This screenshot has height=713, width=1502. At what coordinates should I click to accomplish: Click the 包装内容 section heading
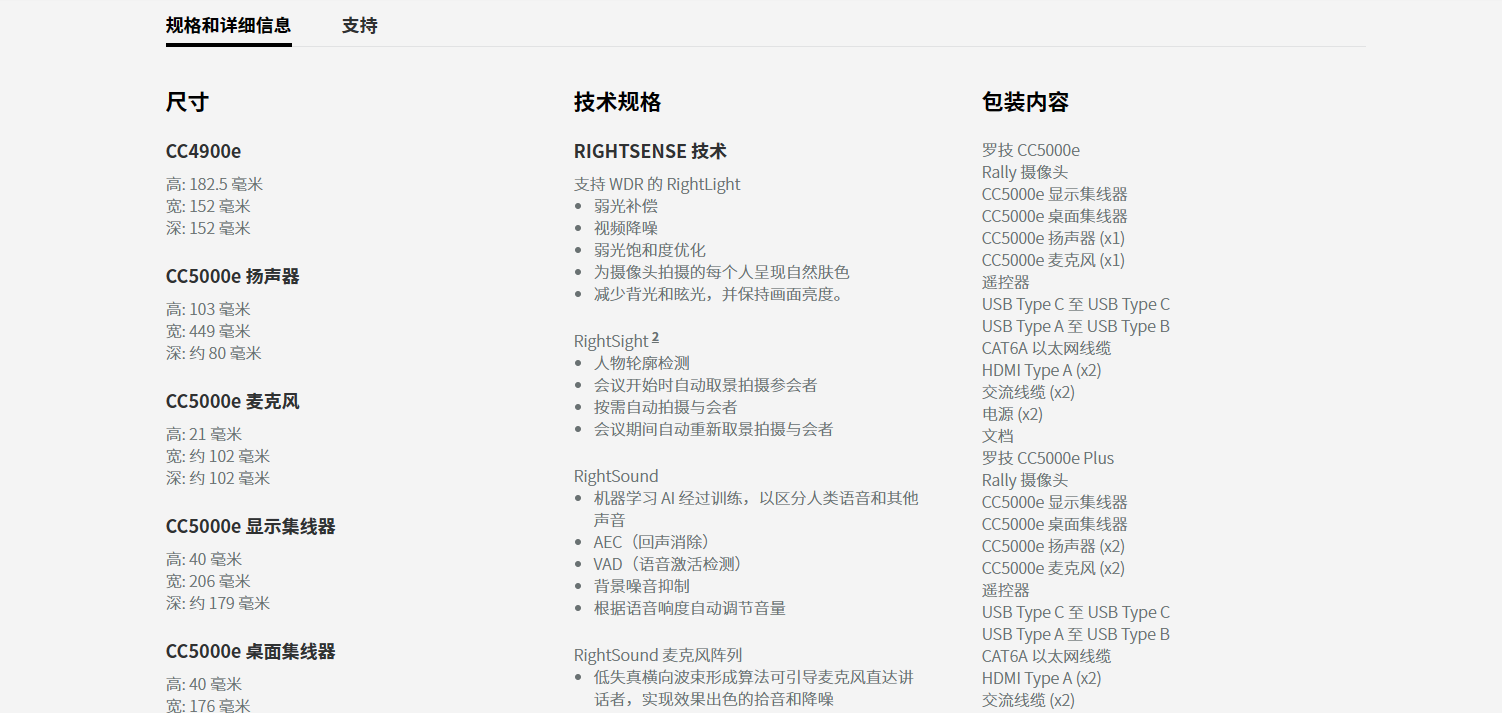[x=1025, y=102]
